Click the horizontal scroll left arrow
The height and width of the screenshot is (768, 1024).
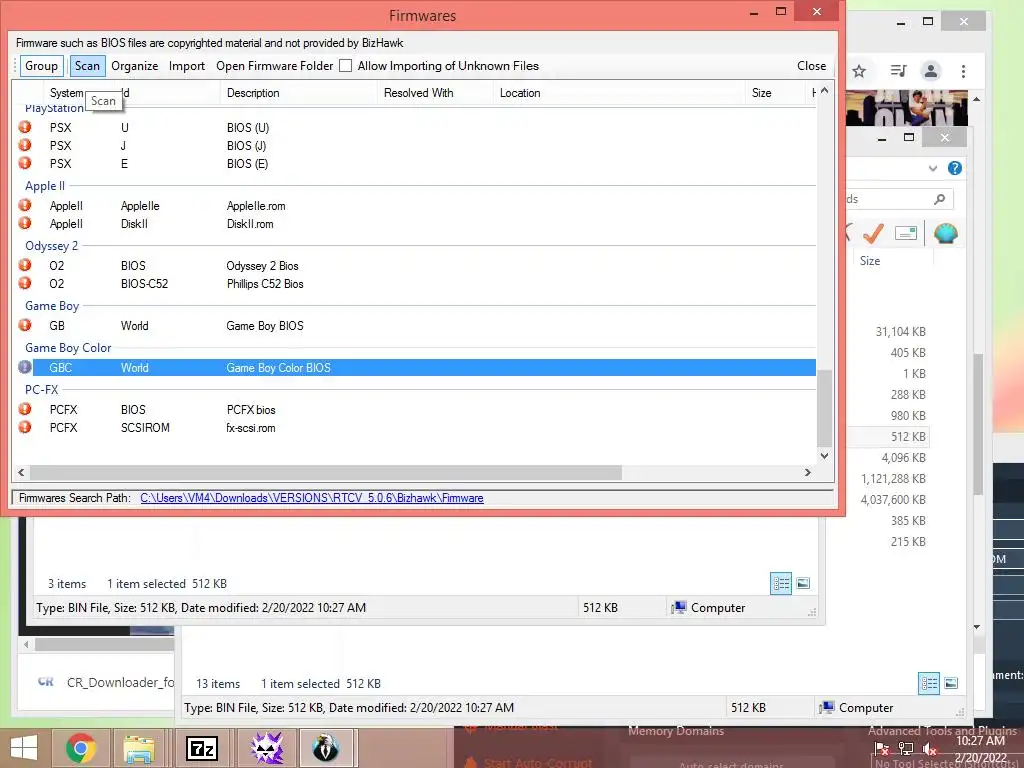tap(21, 472)
